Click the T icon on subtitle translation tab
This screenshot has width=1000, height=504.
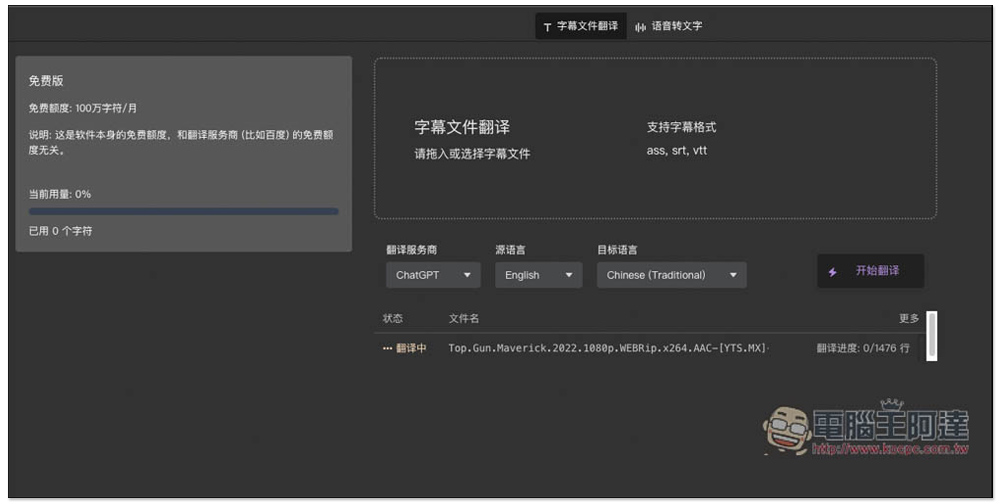coord(547,27)
